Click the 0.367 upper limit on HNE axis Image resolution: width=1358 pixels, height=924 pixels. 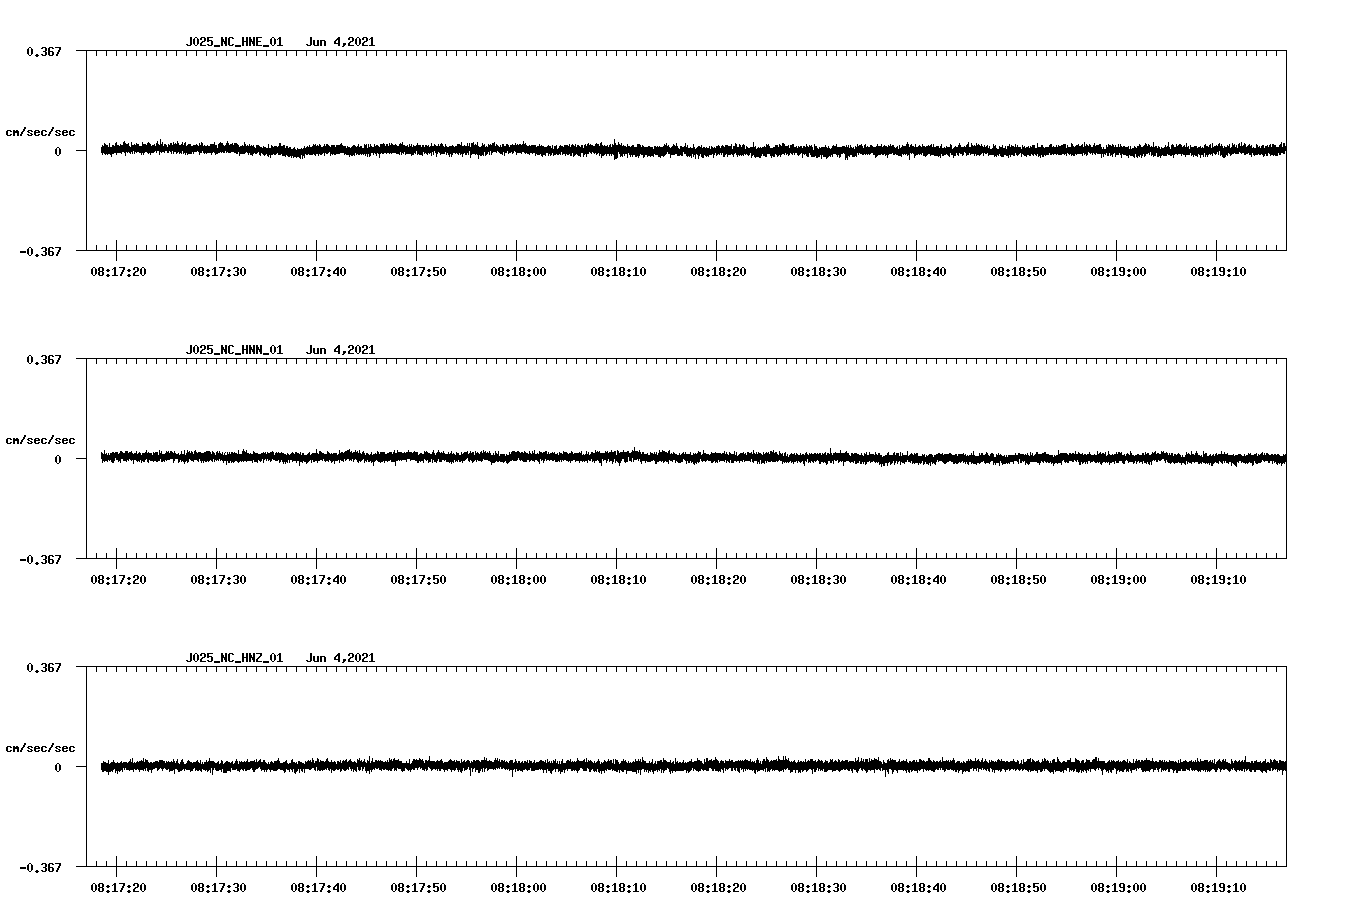coord(43,51)
